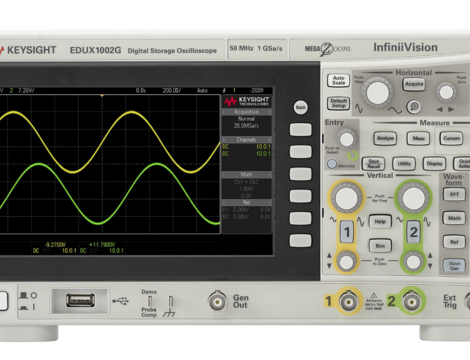
Task: Click the orange trigger time marker
Action: [102, 96]
